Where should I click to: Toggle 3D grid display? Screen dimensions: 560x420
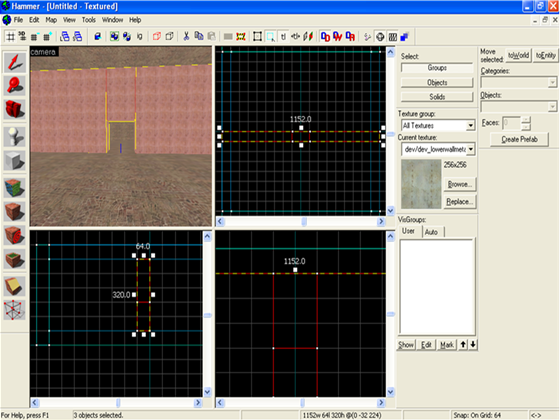pyautogui.click(x=22, y=36)
